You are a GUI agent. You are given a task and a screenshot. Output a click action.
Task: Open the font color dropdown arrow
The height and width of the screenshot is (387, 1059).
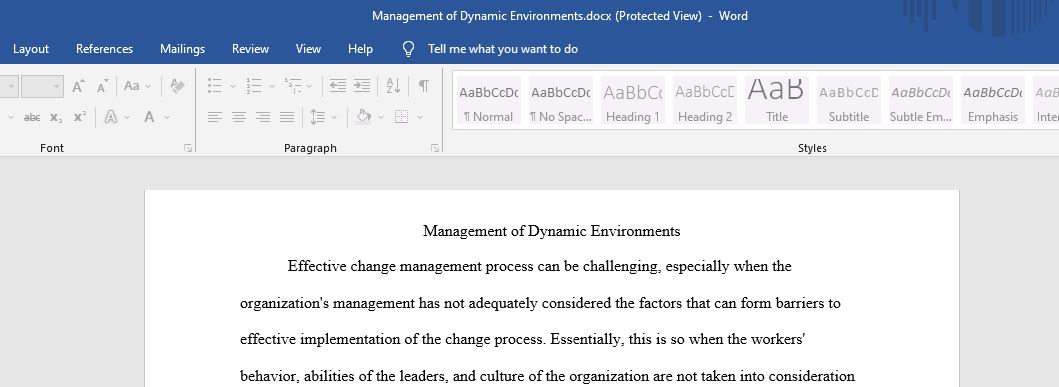point(167,118)
